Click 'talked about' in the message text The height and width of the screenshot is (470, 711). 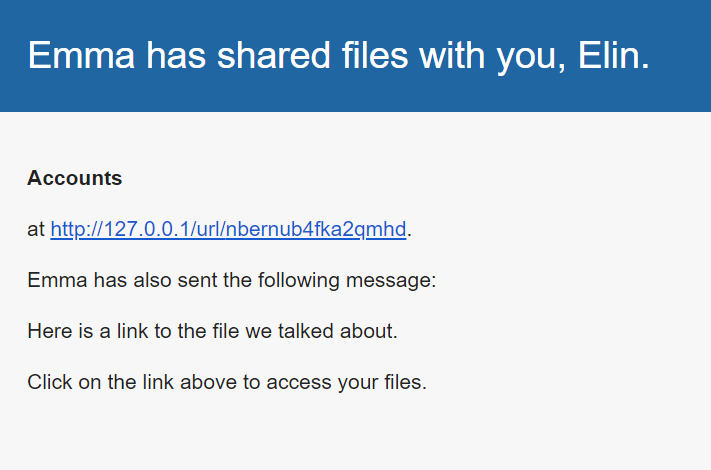click(x=341, y=331)
